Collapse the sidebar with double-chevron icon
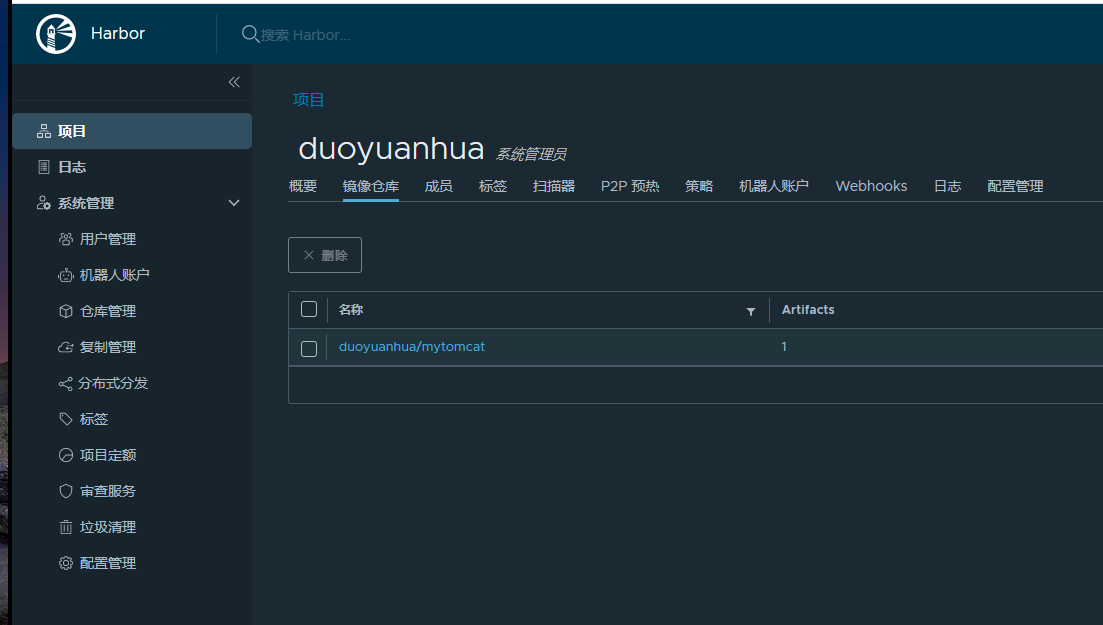The height and width of the screenshot is (625, 1103). click(x=234, y=82)
